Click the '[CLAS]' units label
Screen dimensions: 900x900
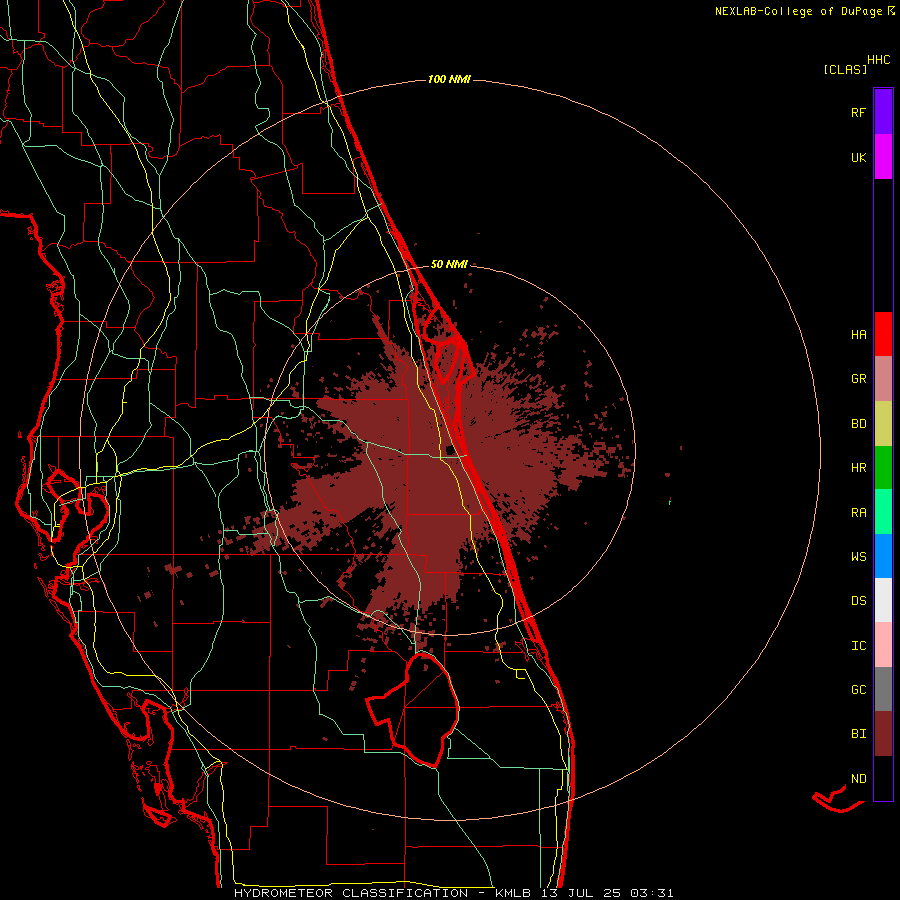(845, 70)
